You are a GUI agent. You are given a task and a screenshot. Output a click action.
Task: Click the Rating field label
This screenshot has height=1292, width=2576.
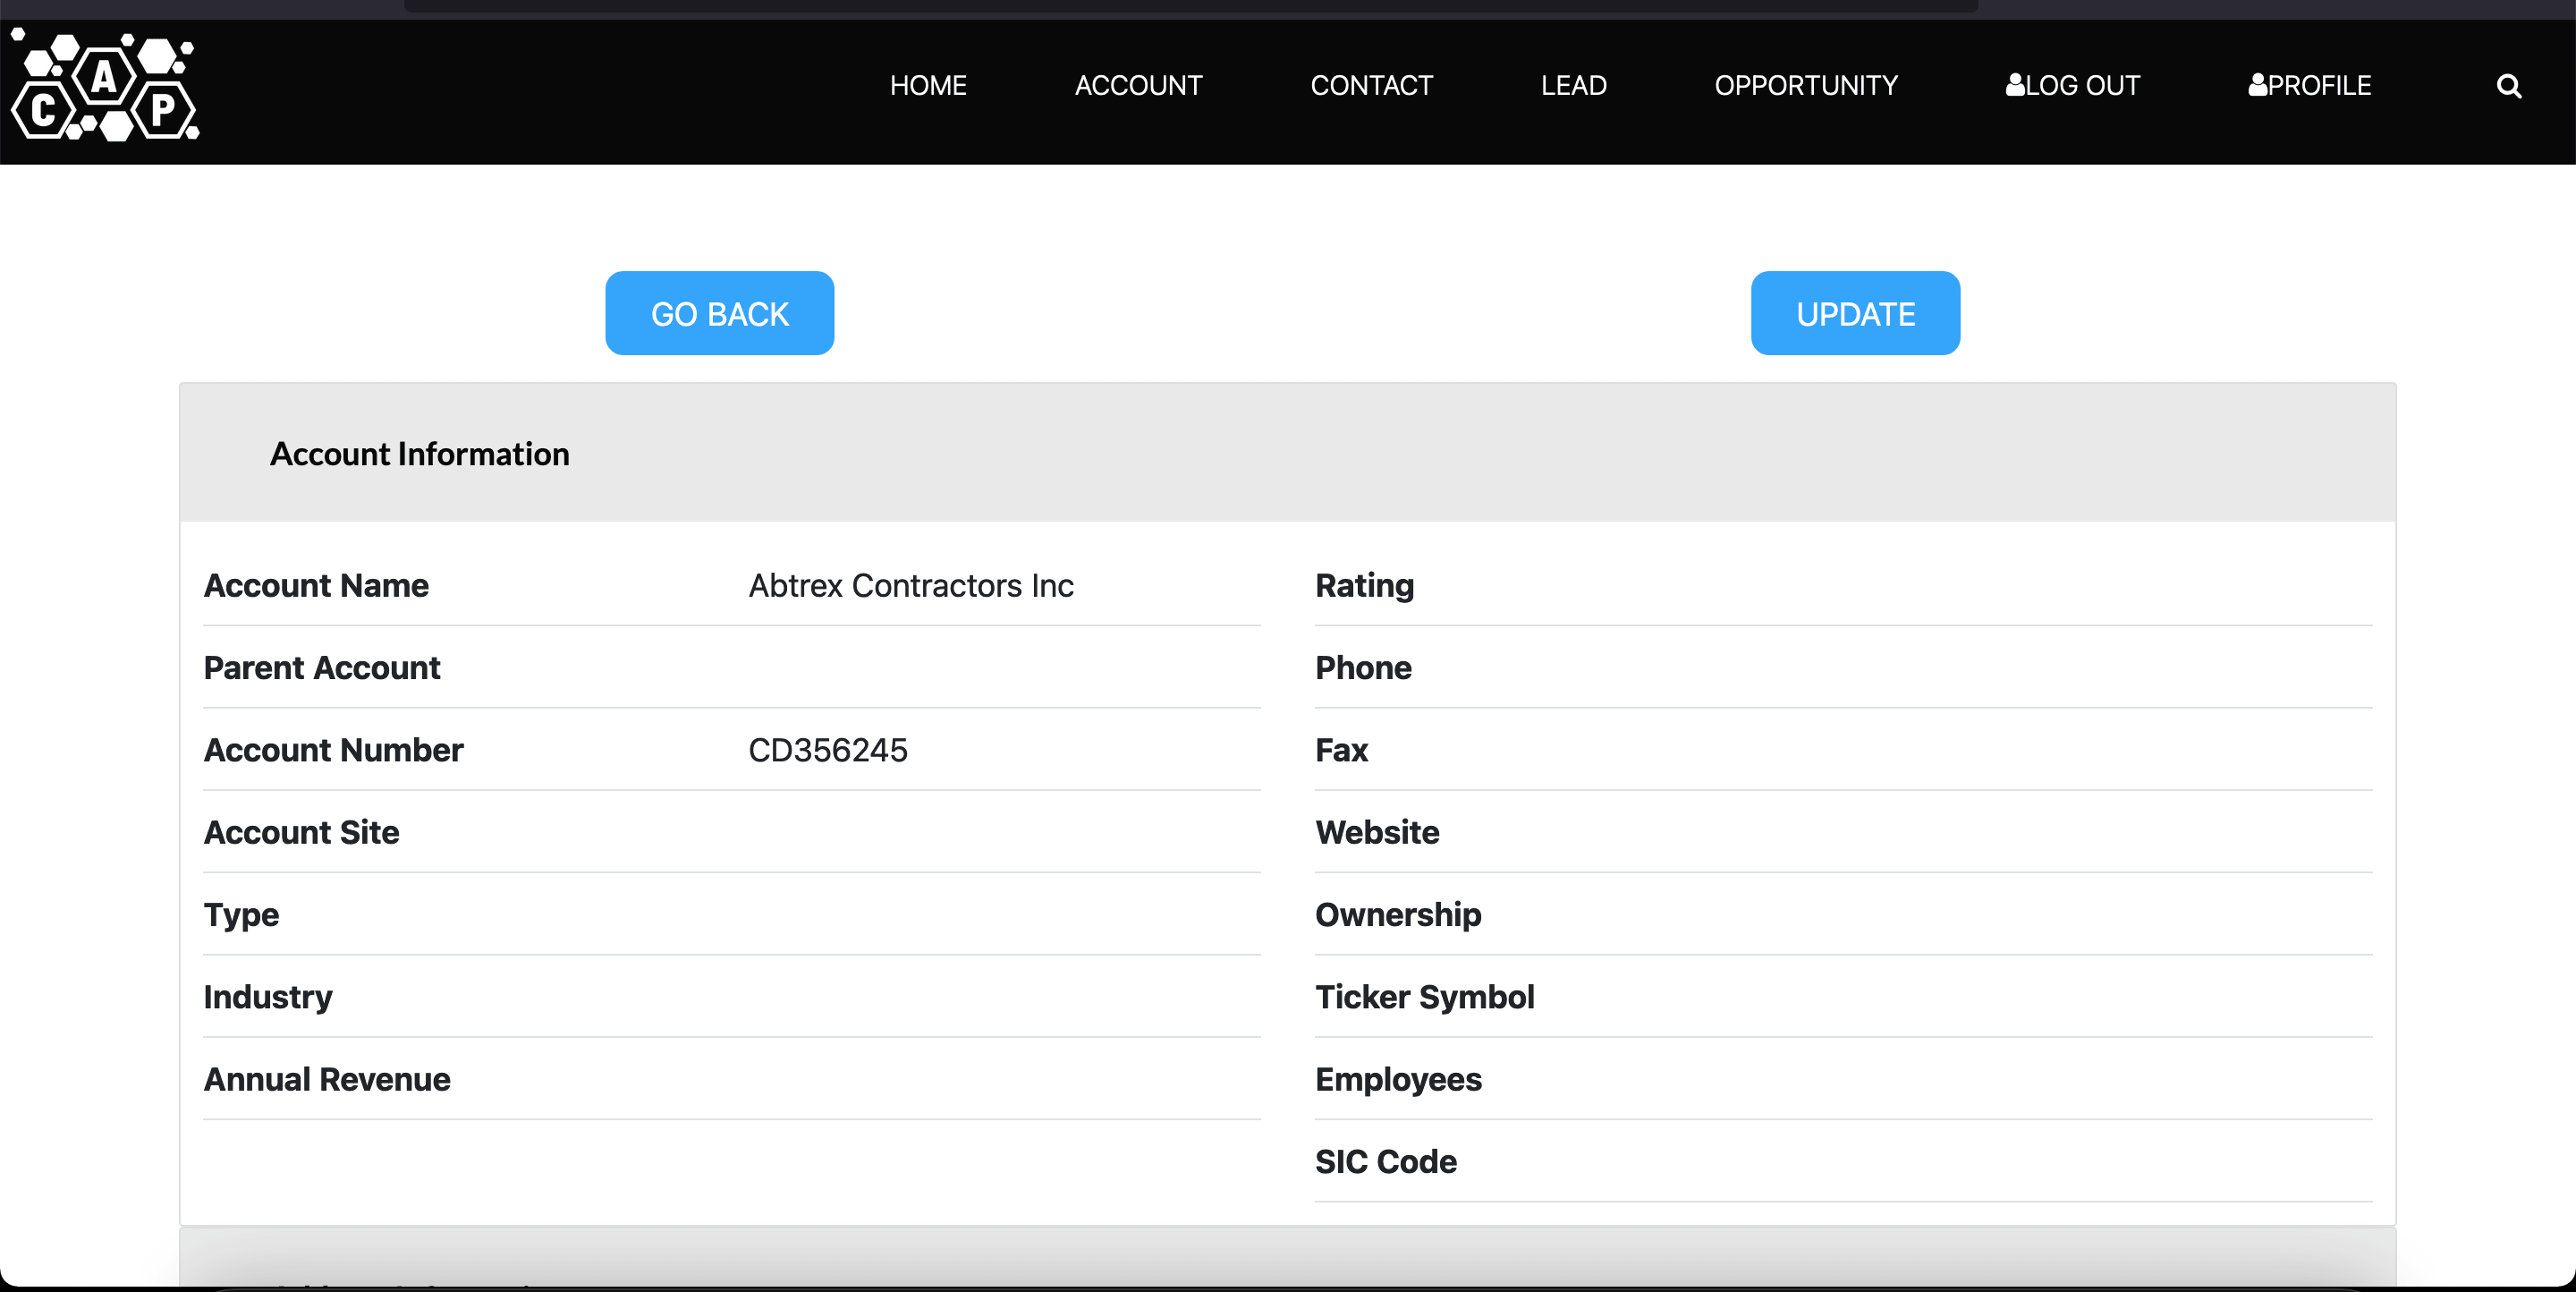pyautogui.click(x=1364, y=585)
